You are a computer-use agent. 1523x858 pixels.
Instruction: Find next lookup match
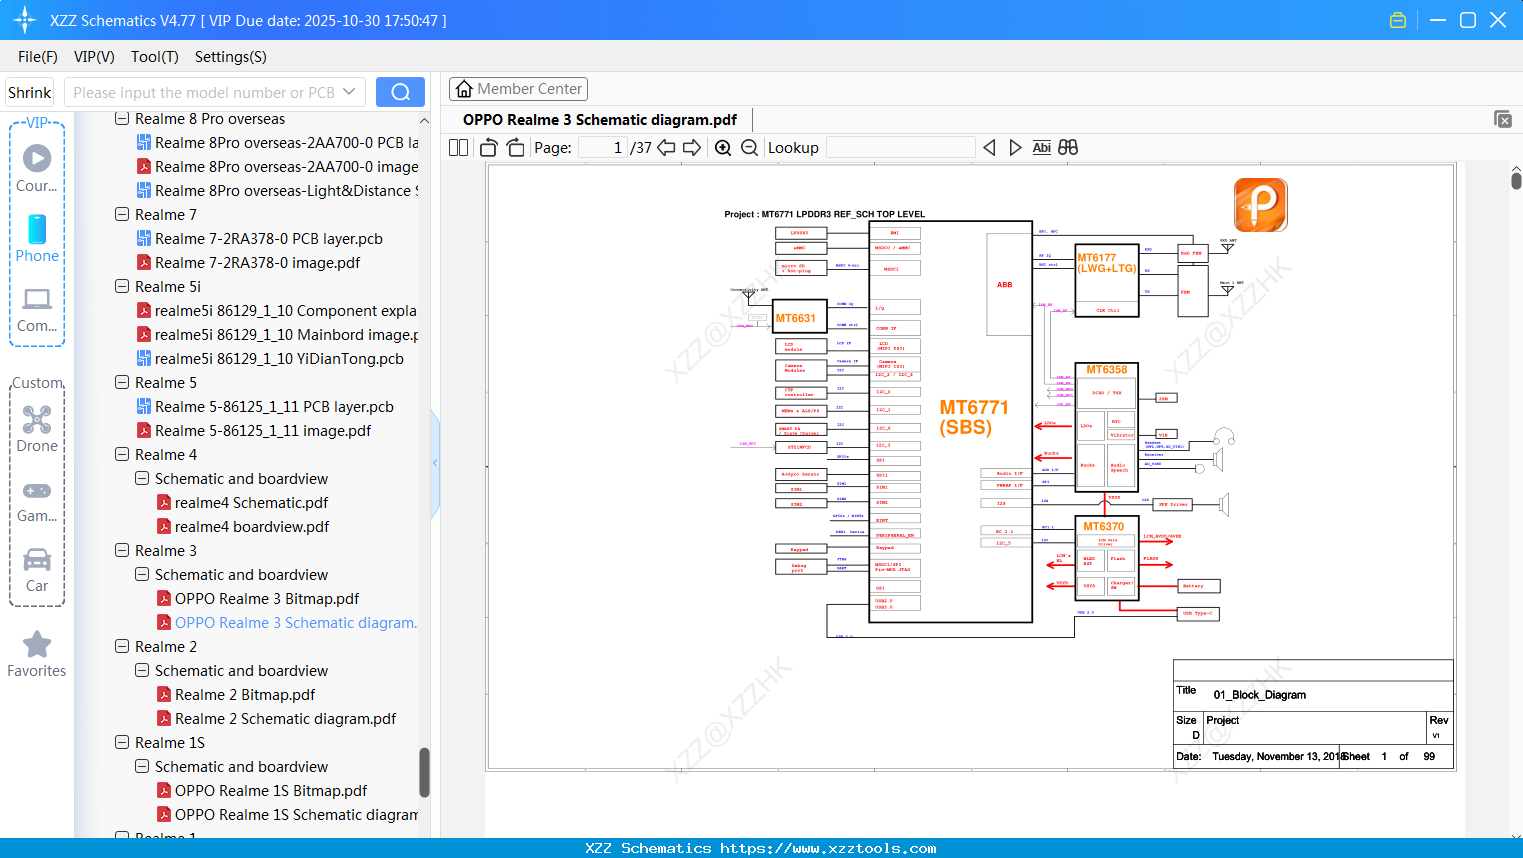click(x=1015, y=148)
